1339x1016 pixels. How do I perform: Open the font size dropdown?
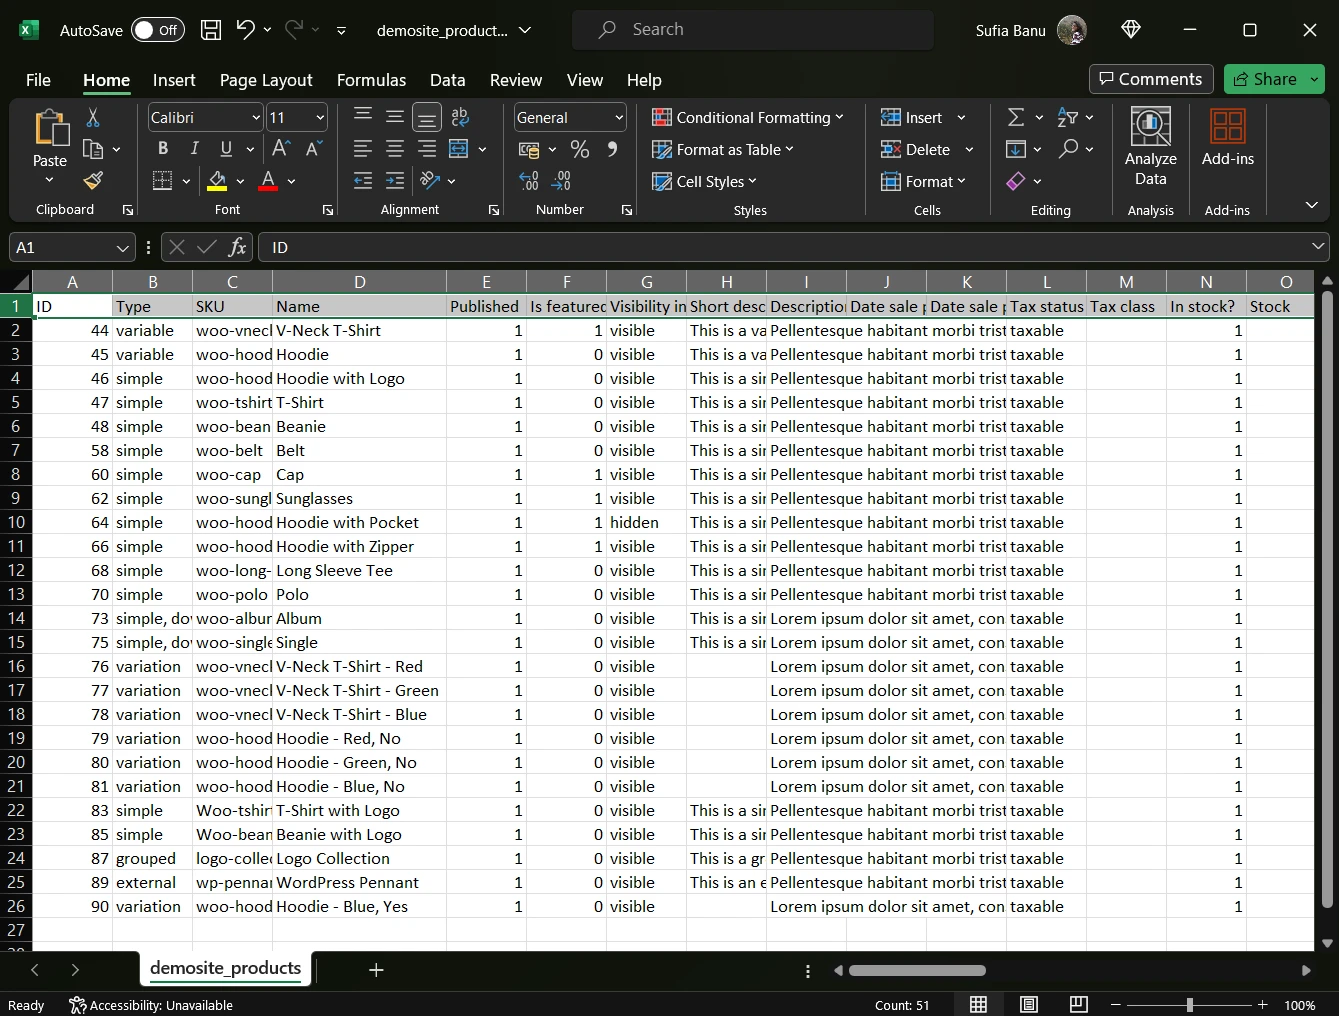320,118
